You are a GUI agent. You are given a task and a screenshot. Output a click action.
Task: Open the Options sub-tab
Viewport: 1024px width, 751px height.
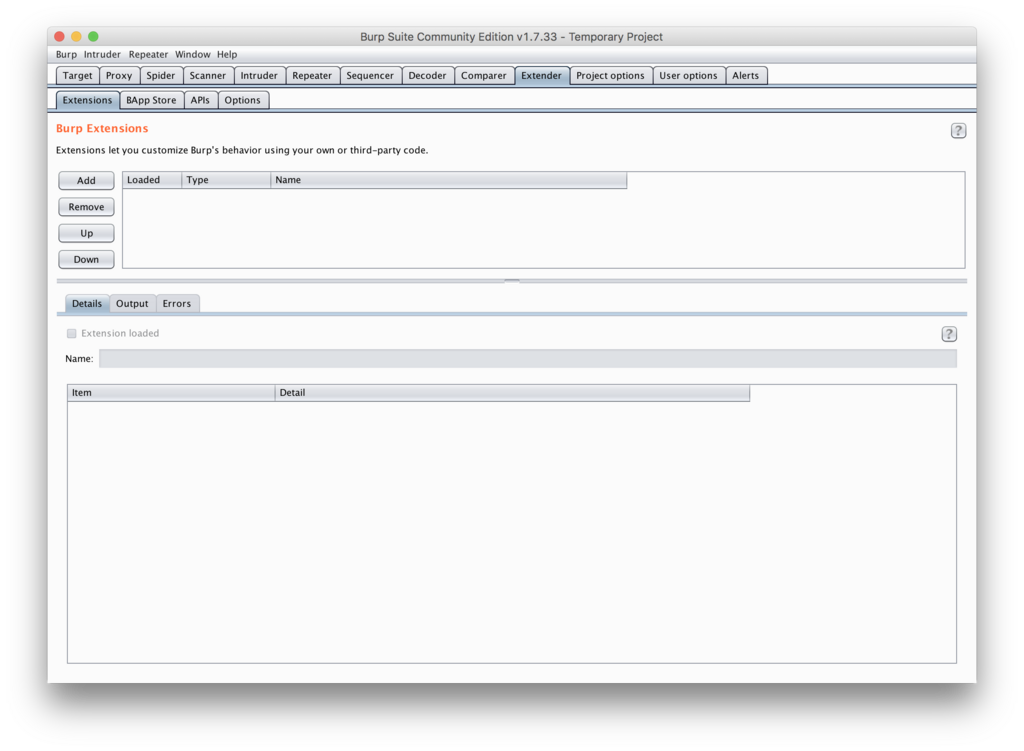[x=242, y=100]
